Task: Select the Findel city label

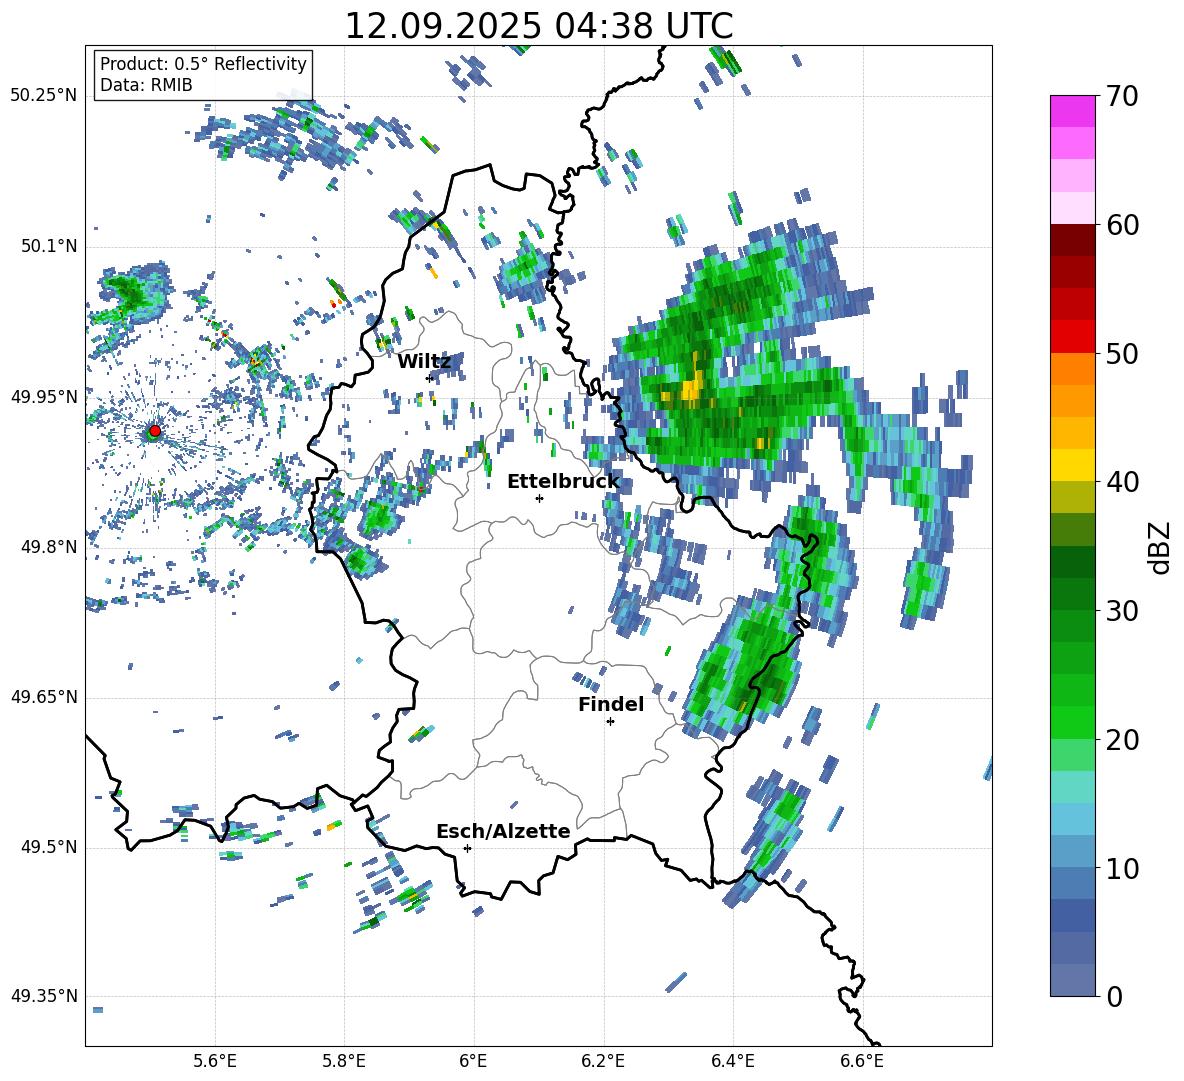Action: (611, 704)
